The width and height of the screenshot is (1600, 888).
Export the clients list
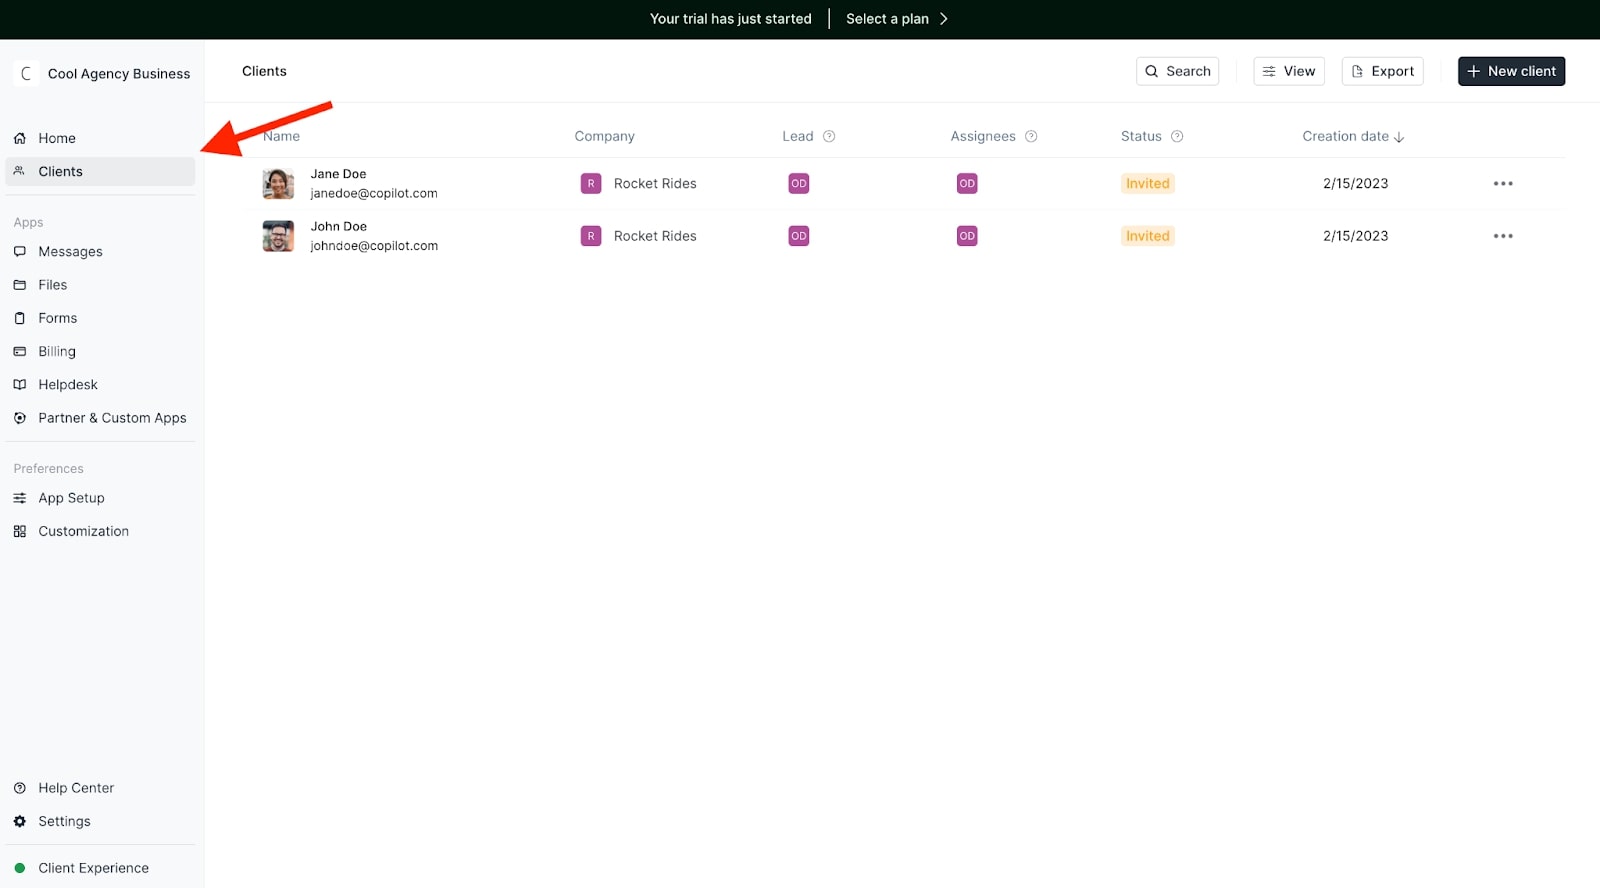click(x=1382, y=71)
